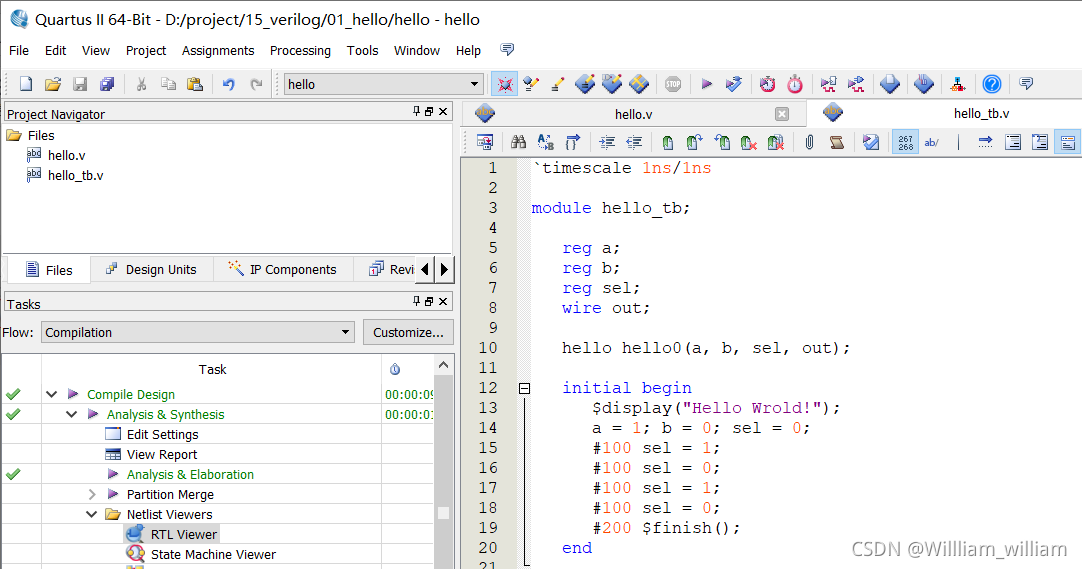Toggle whitespace display ab/ button
The height and width of the screenshot is (569, 1082).
[932, 142]
